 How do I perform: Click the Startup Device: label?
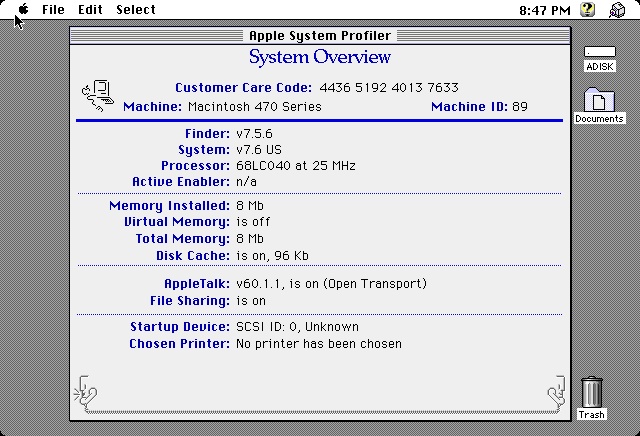coord(180,327)
